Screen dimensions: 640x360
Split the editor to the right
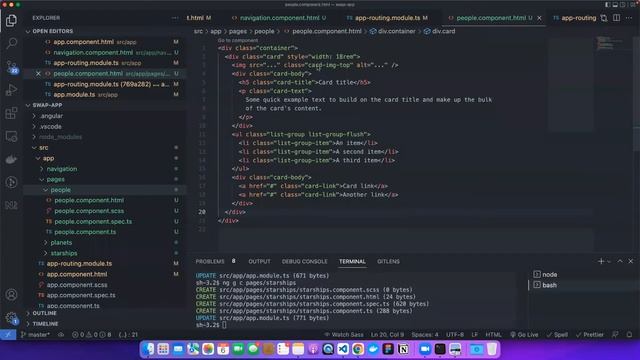click(616, 18)
